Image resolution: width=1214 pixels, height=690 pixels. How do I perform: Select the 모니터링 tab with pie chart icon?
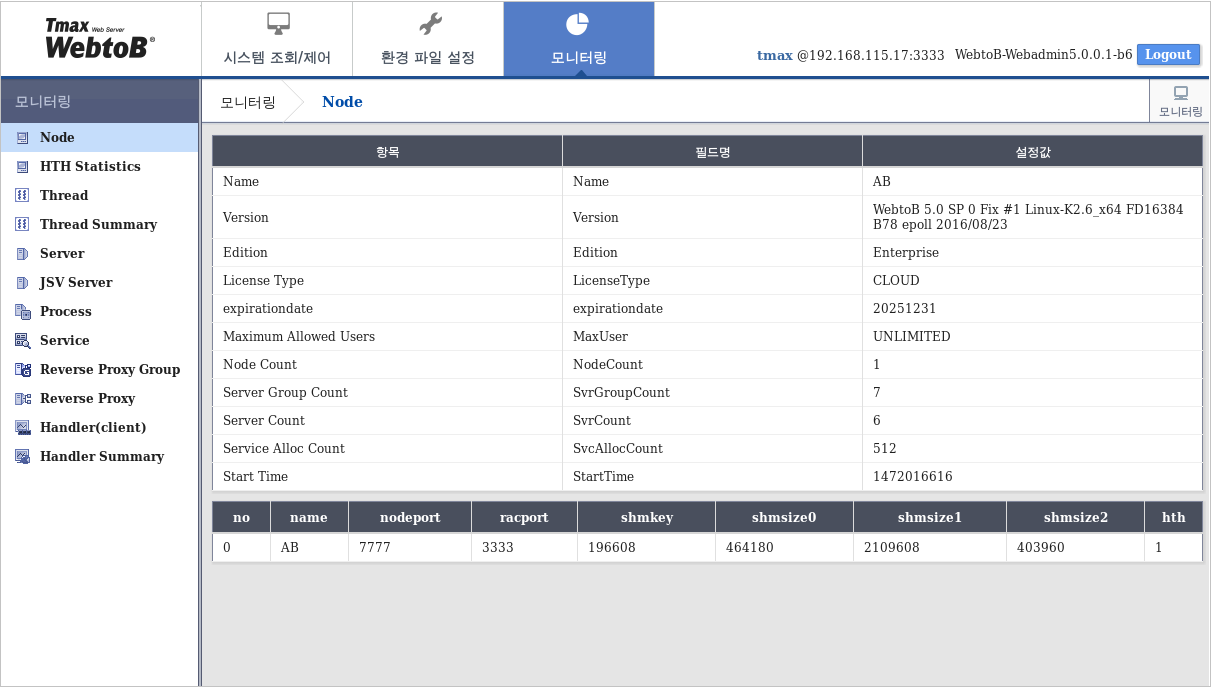click(x=578, y=38)
